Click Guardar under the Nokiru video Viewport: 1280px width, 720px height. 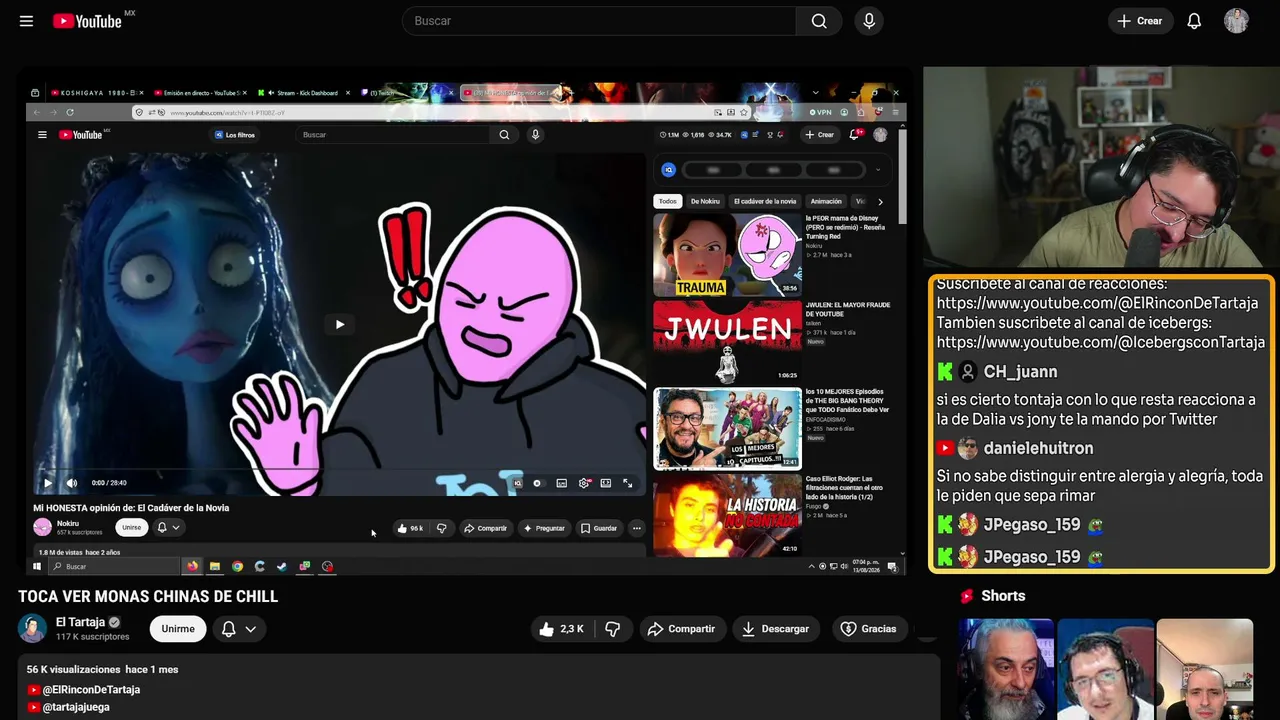point(598,528)
